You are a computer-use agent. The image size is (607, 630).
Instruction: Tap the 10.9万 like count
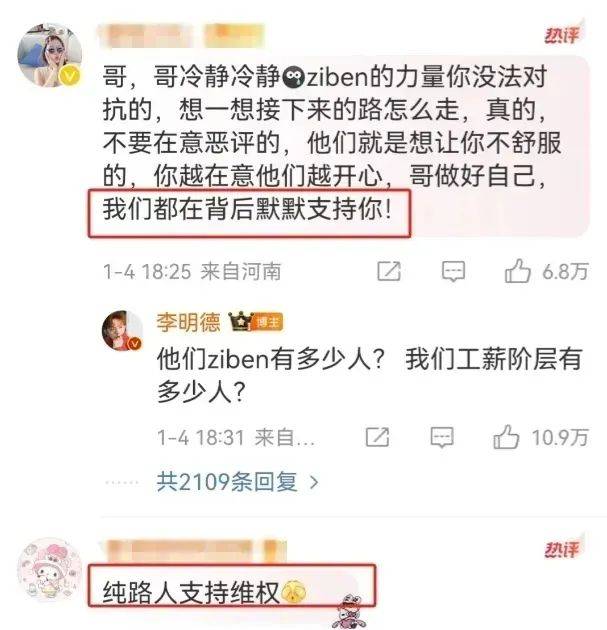[x=560, y=438]
